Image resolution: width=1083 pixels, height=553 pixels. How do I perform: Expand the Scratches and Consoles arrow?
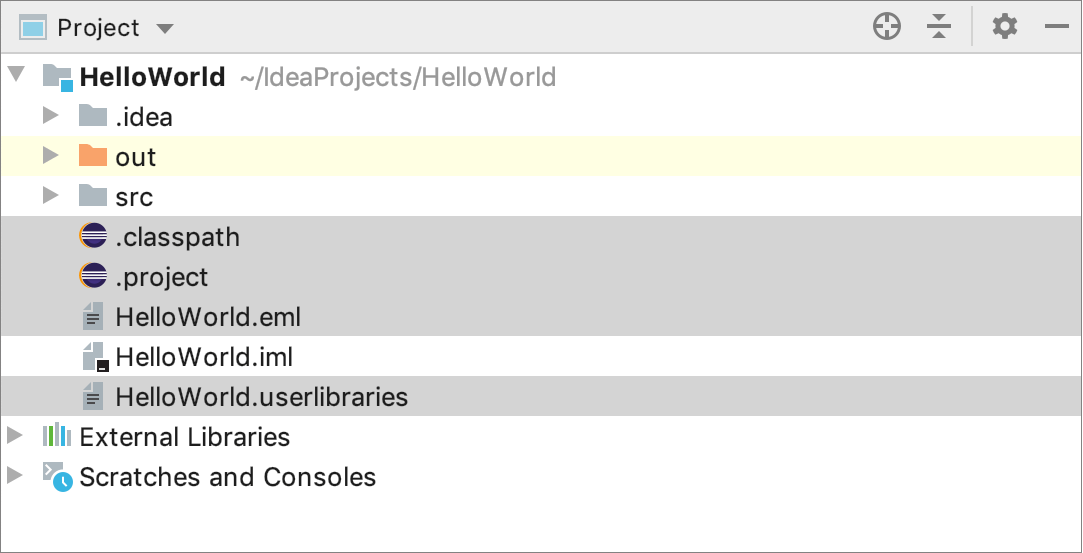14,476
